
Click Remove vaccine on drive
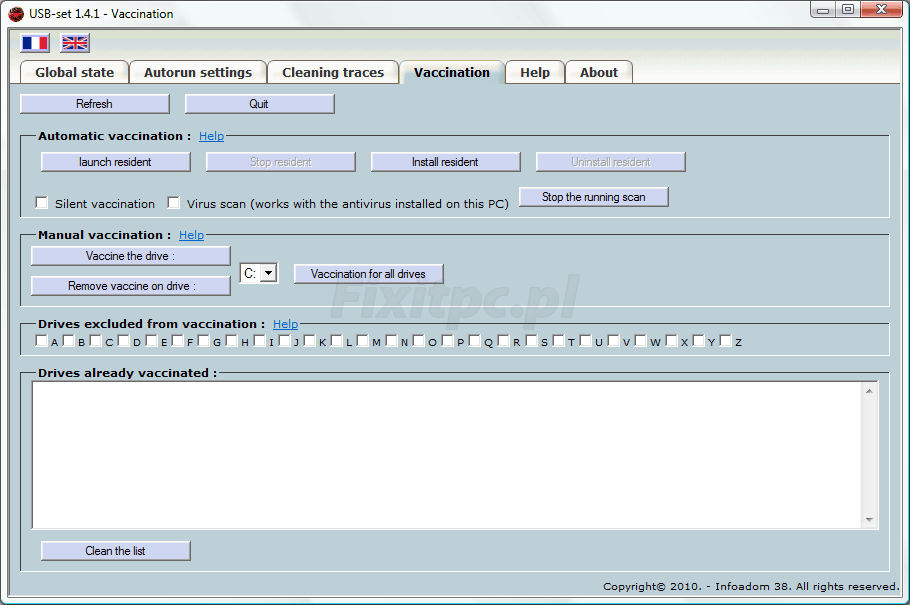131,286
